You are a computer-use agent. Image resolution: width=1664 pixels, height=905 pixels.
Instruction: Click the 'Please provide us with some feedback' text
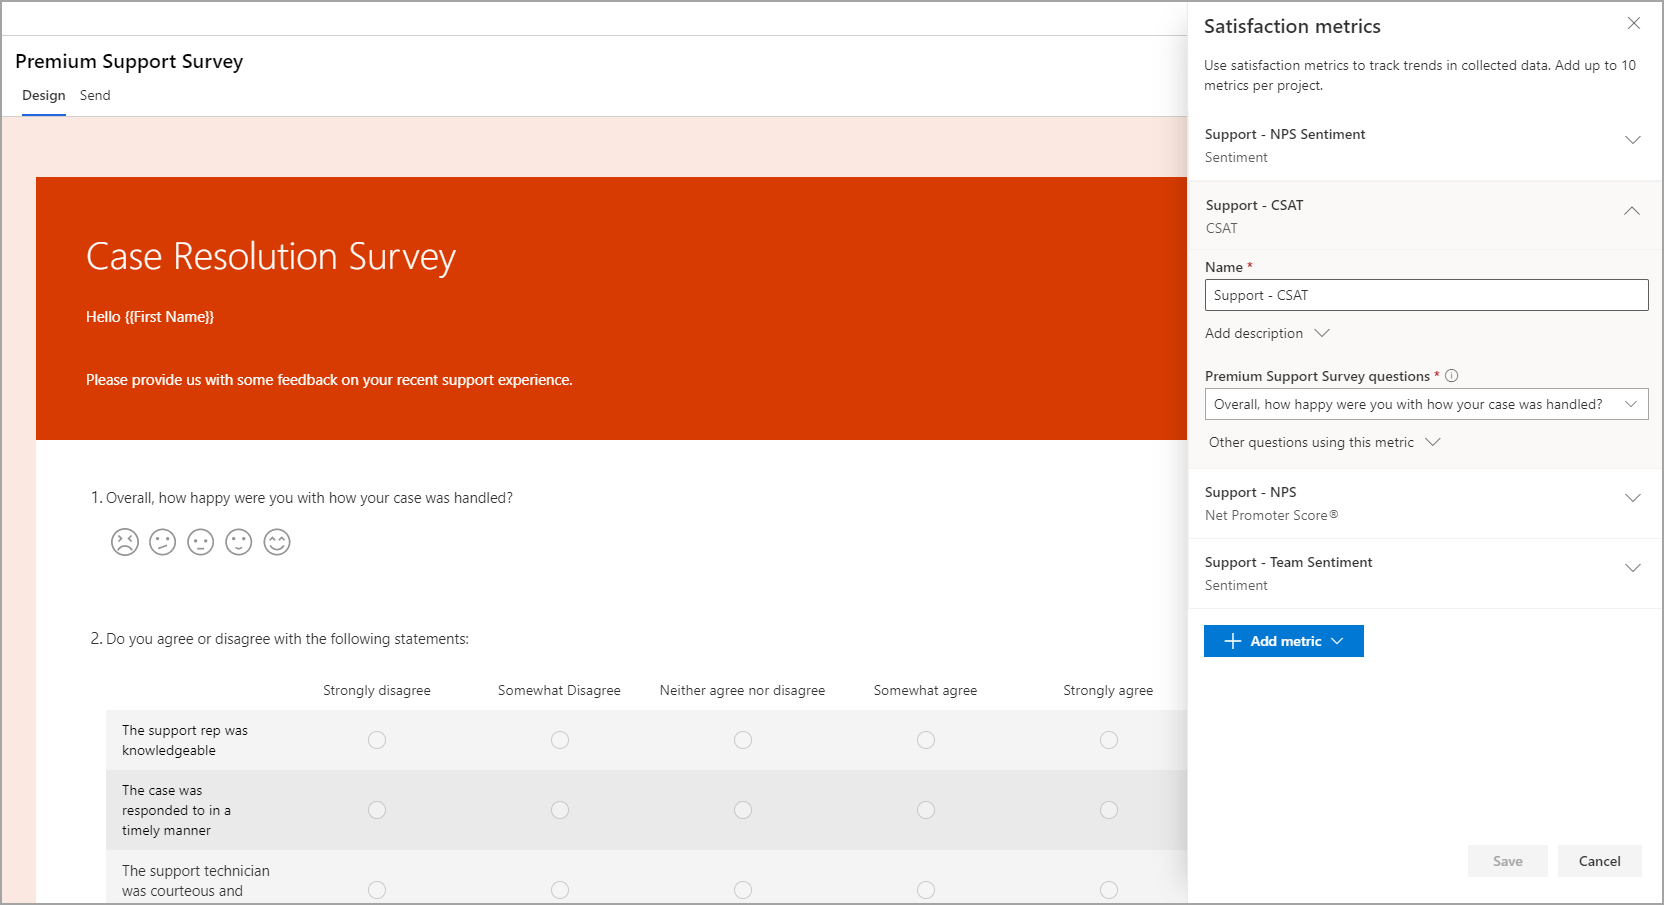coord(329,380)
